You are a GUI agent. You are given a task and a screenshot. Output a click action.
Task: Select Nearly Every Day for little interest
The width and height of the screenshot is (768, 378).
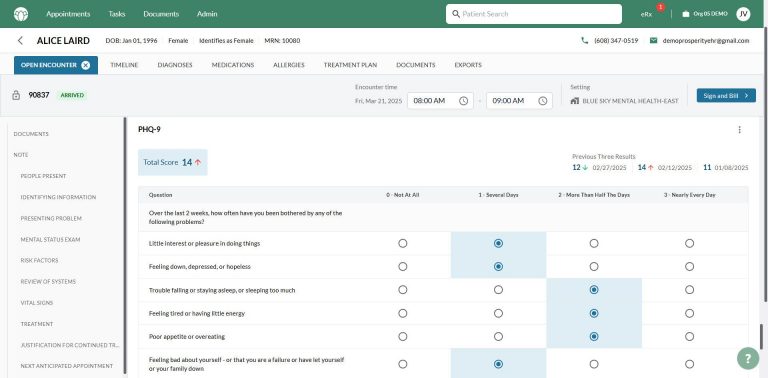pos(689,243)
